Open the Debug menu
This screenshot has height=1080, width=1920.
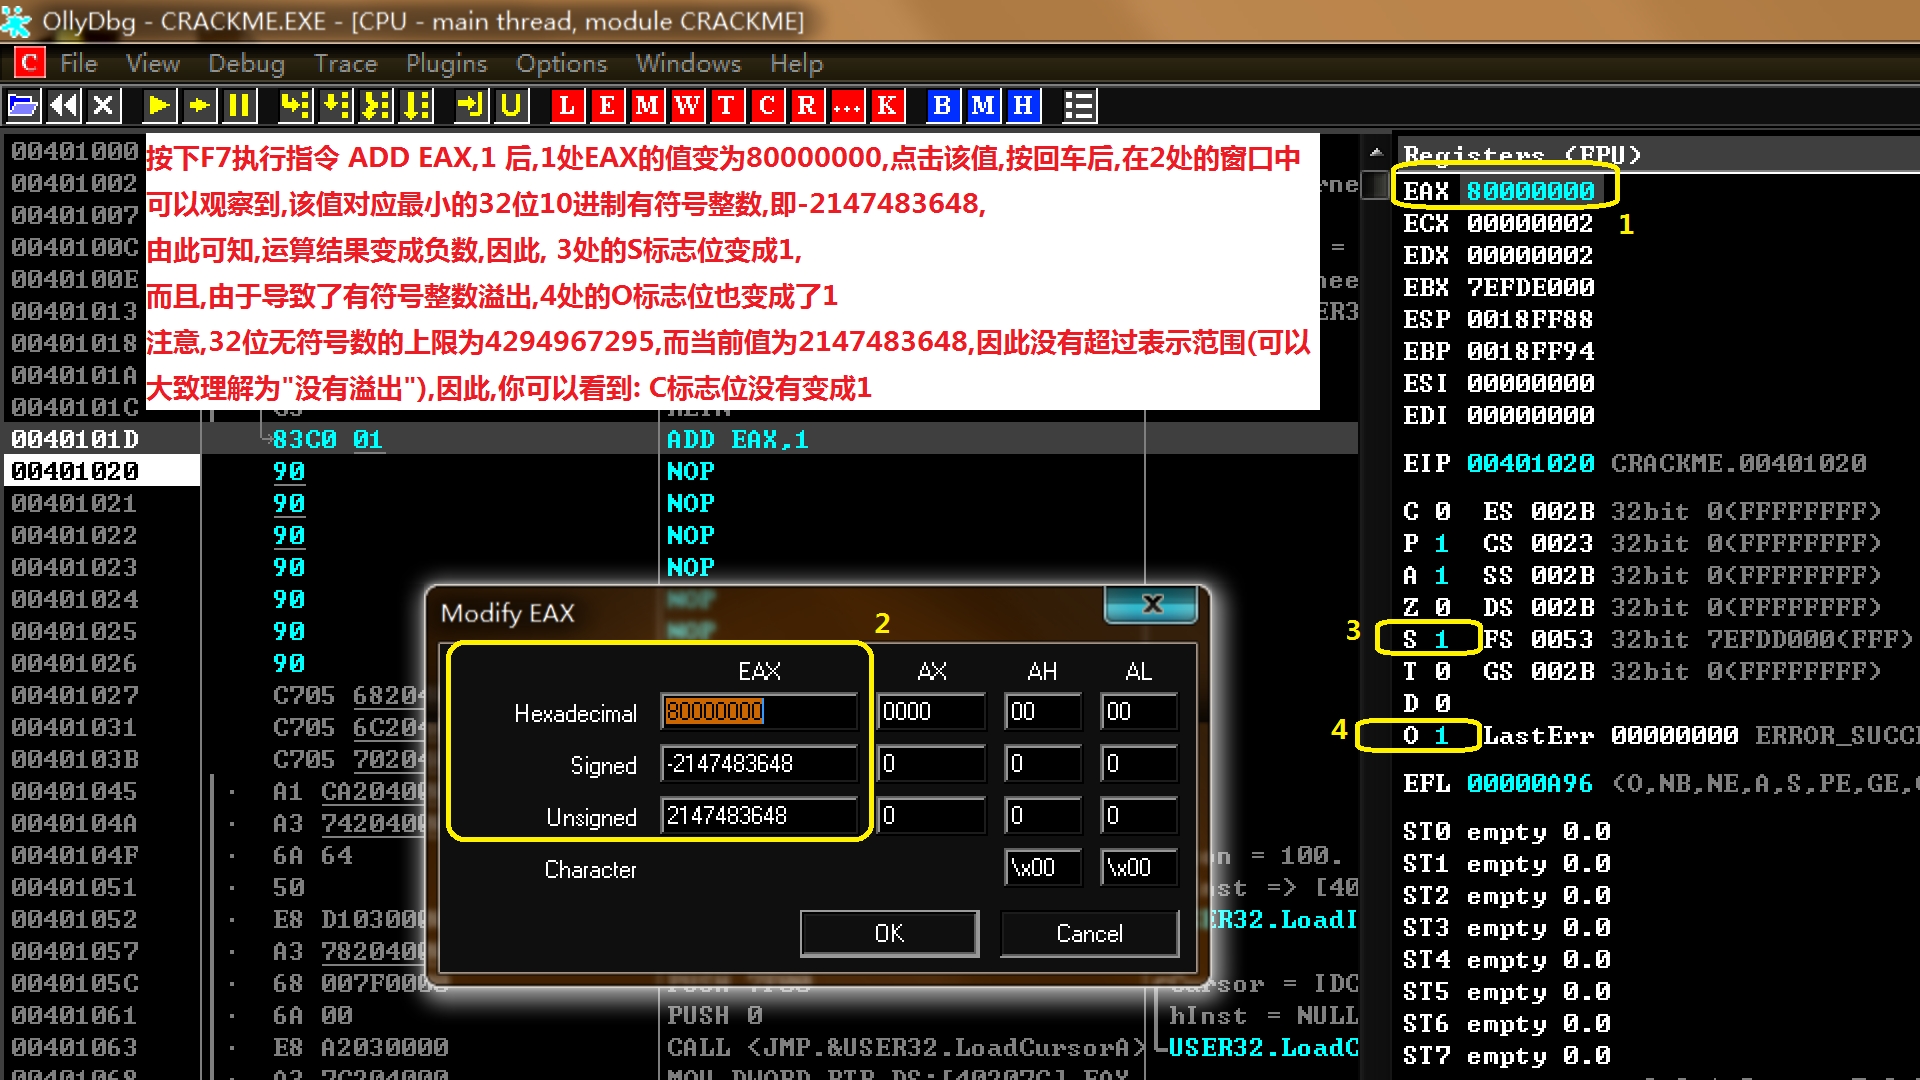click(246, 63)
